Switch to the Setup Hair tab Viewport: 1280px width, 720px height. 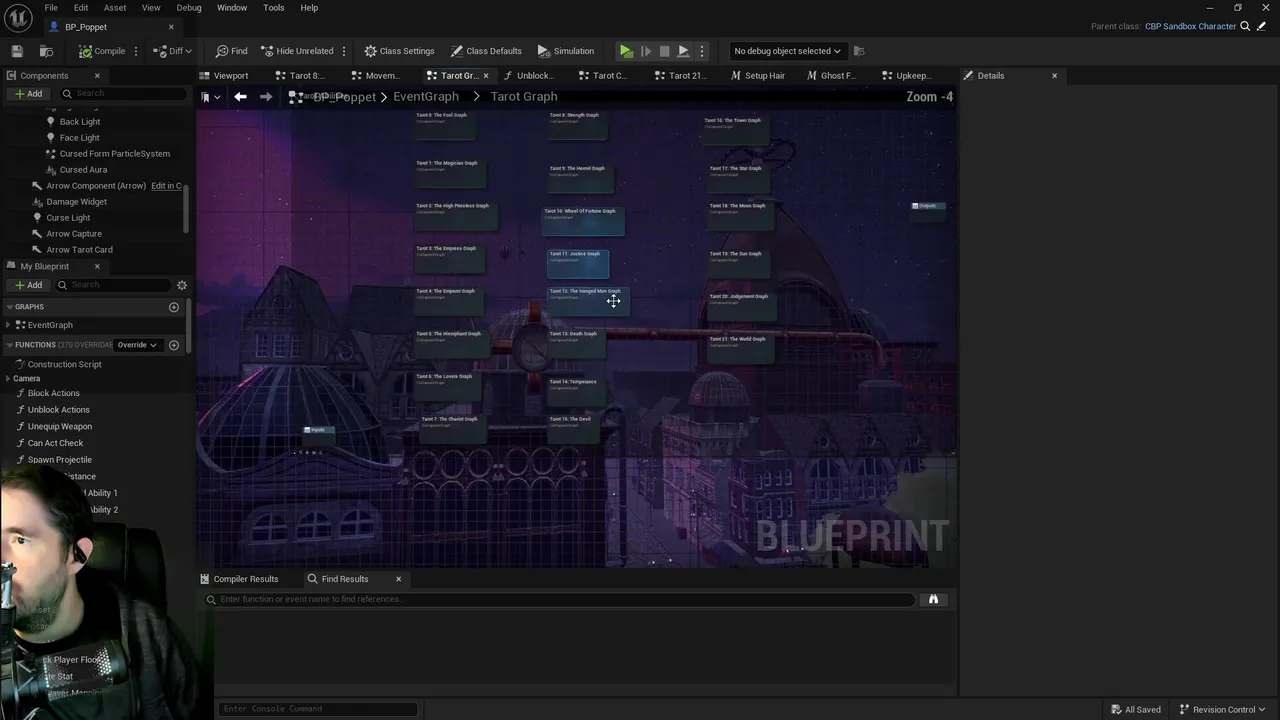click(758, 76)
